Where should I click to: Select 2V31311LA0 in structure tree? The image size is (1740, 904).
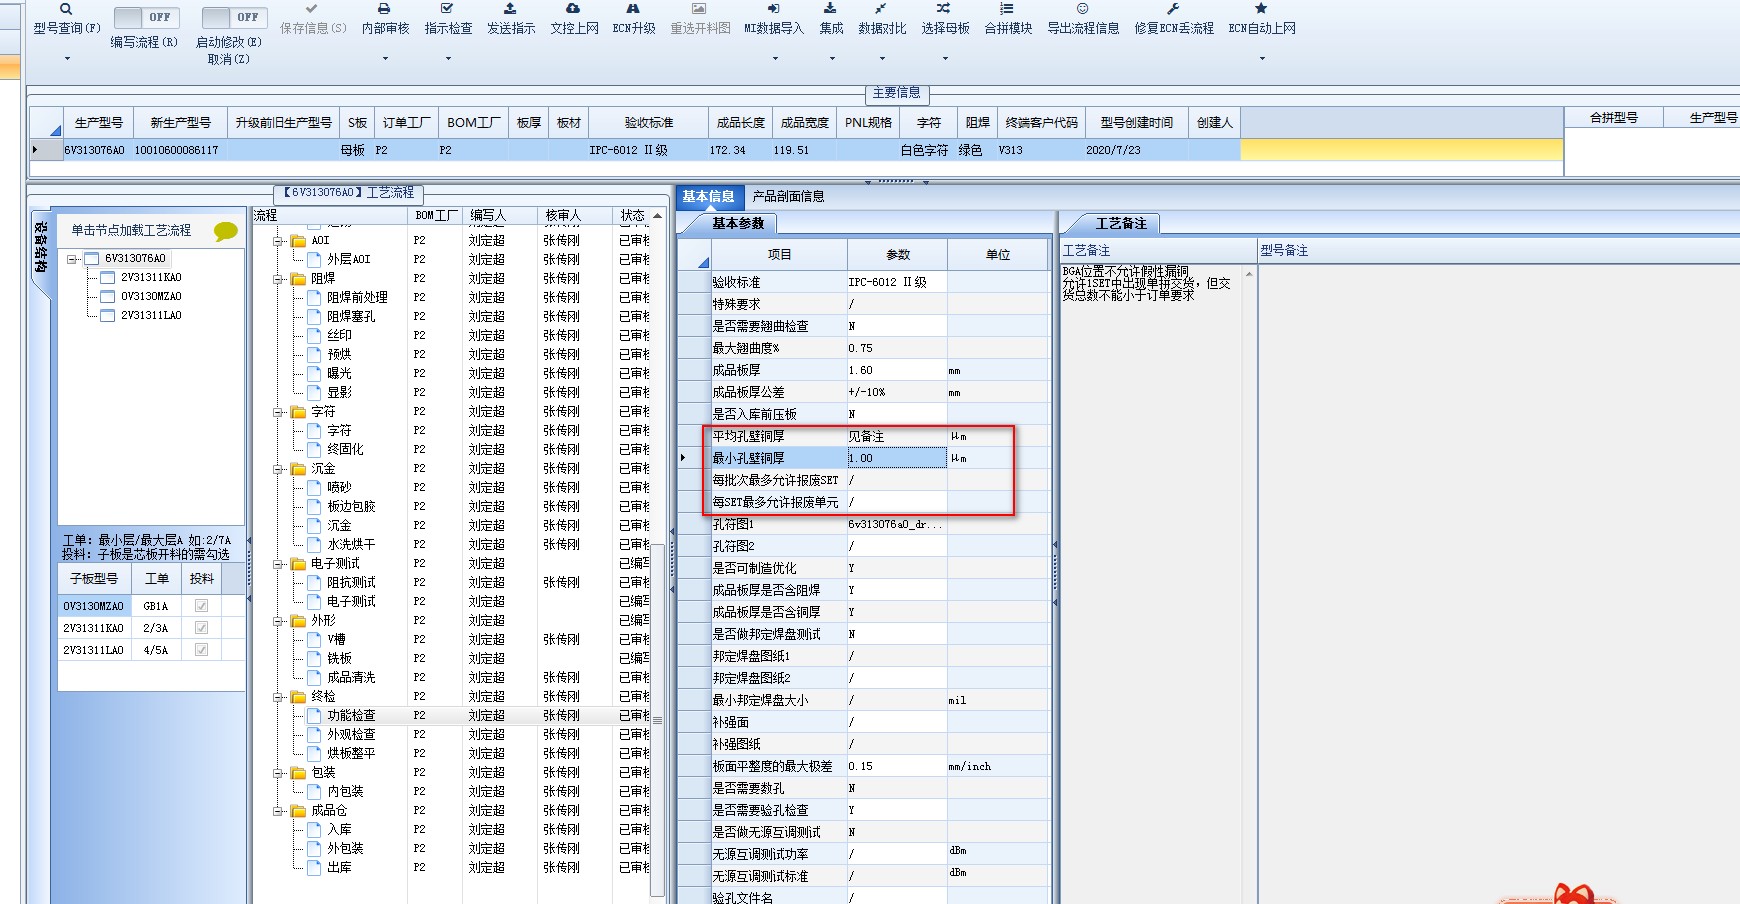(x=151, y=316)
